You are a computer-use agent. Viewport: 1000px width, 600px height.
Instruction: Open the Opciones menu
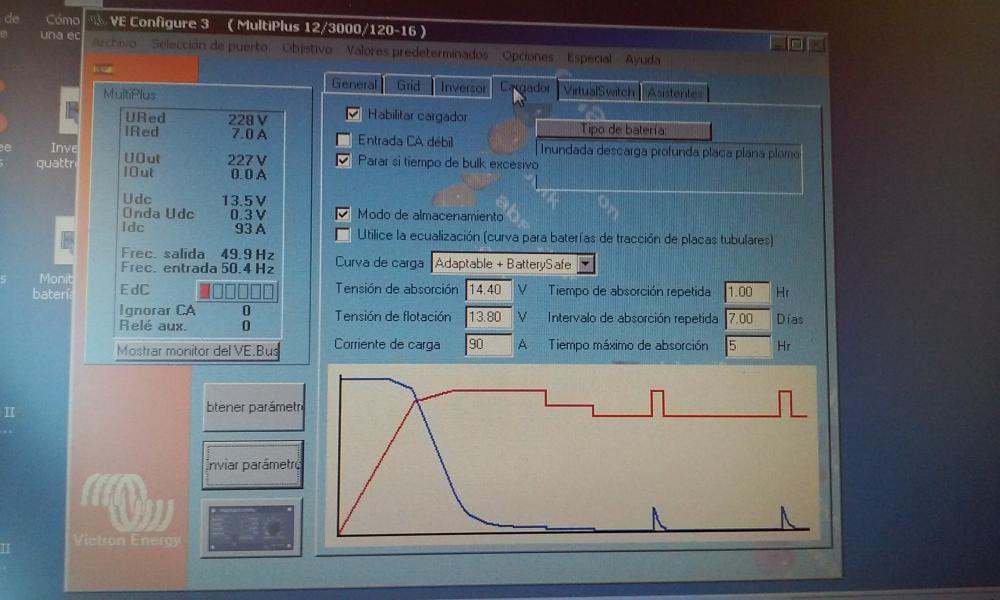(527, 56)
